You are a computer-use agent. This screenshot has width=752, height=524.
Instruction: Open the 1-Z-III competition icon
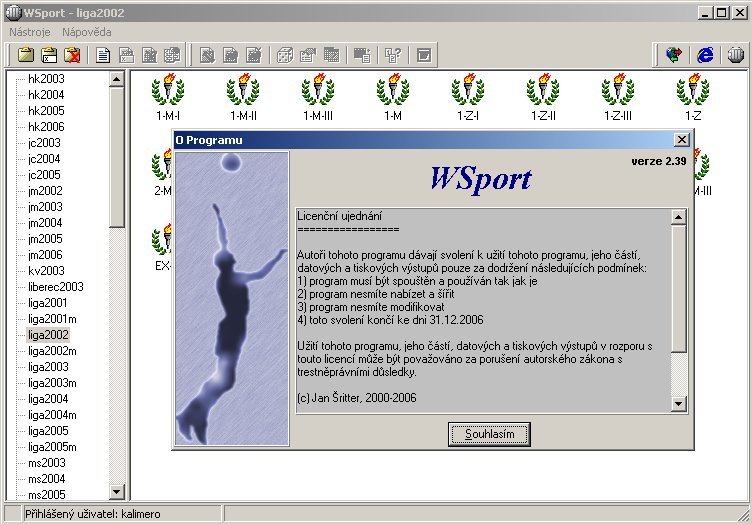click(618, 97)
